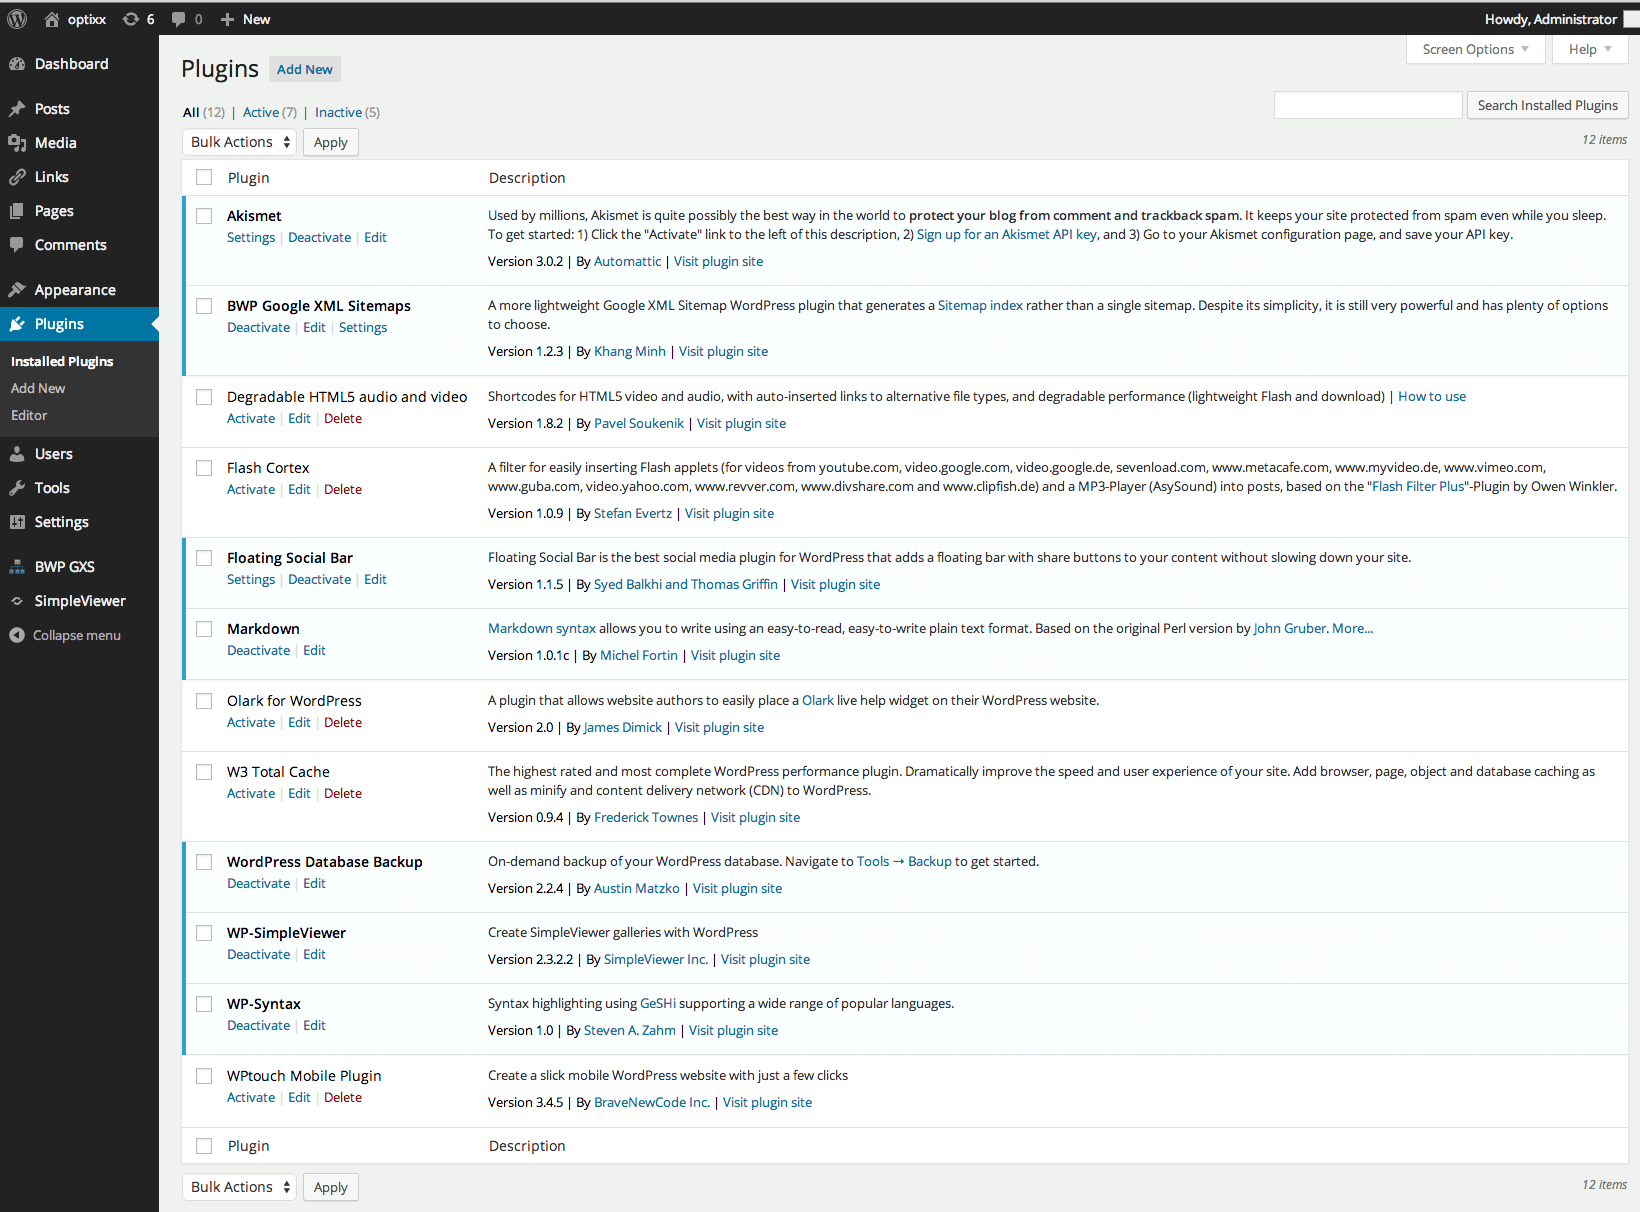Delete the WPtouch Mobile Plugin
This screenshot has width=1640, height=1212.
click(343, 1097)
